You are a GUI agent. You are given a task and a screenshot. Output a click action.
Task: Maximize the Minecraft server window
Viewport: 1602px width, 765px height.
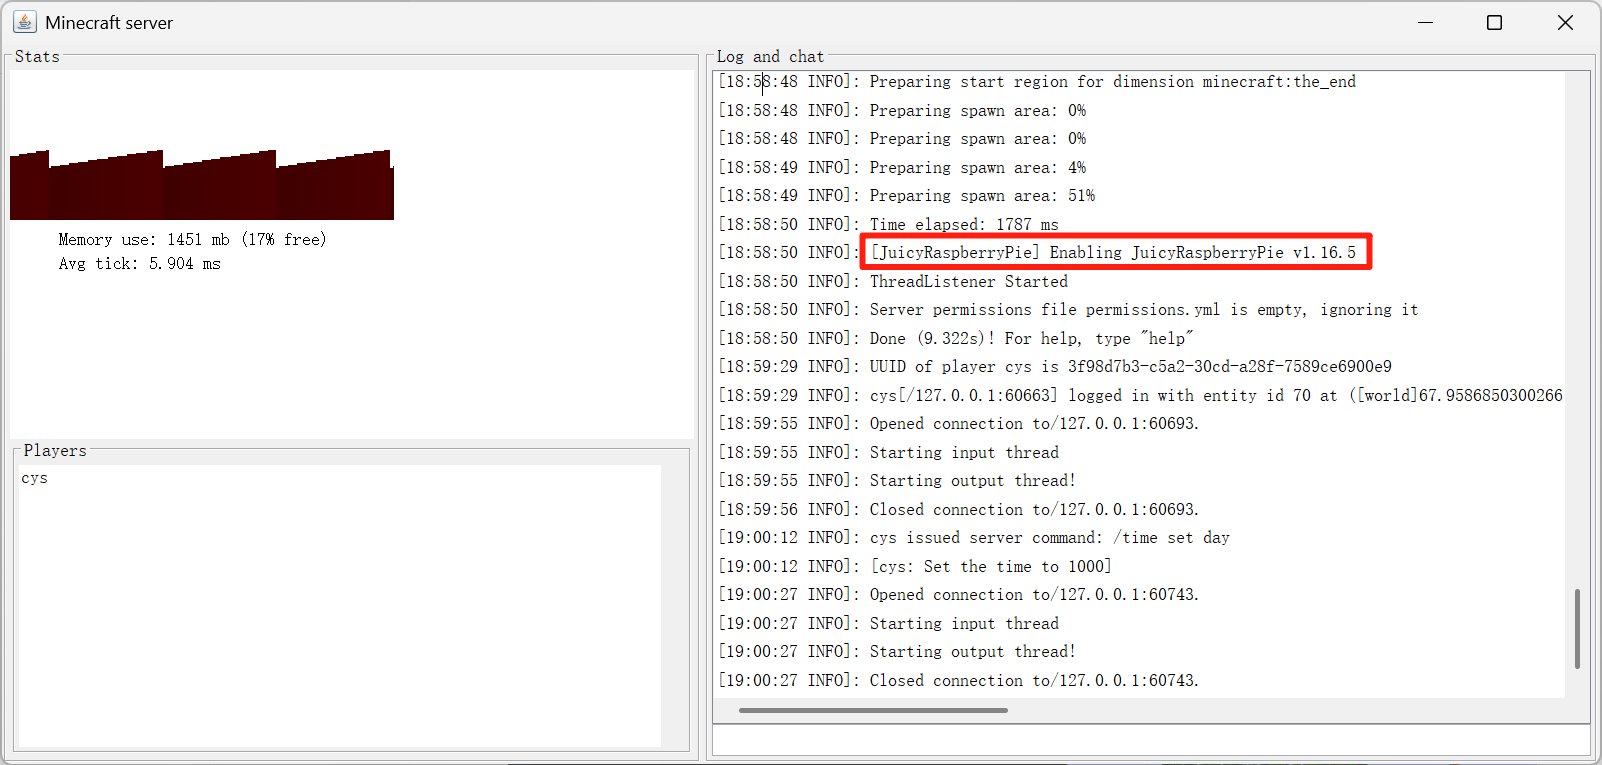pyautogui.click(x=1494, y=22)
